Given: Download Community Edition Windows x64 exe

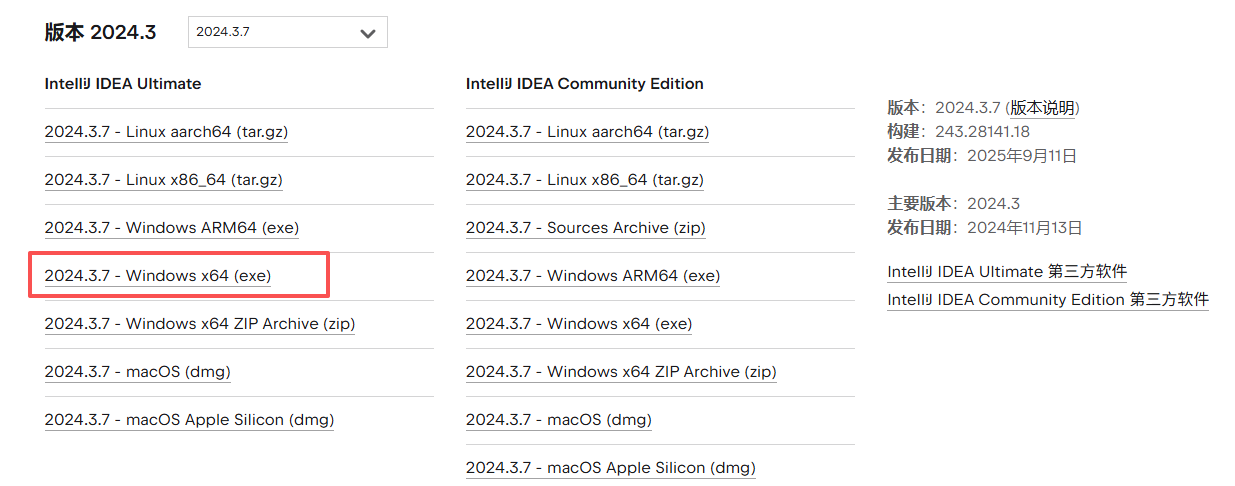Looking at the screenshot, I should click(x=579, y=324).
